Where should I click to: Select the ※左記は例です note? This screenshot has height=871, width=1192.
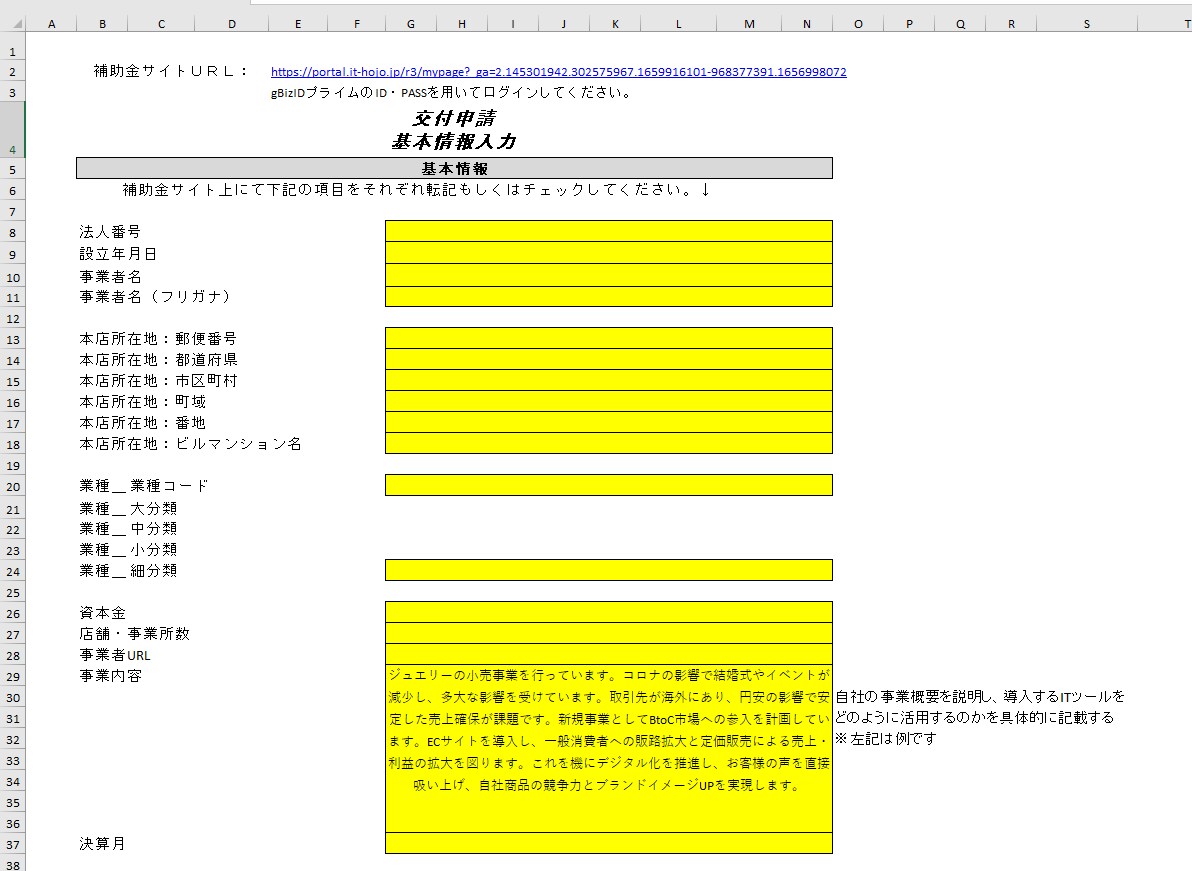tap(886, 739)
